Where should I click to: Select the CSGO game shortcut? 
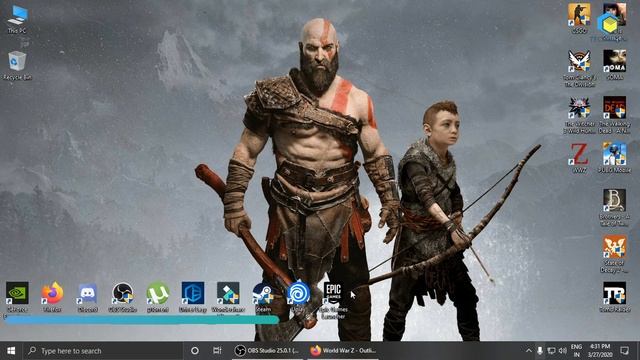579,19
